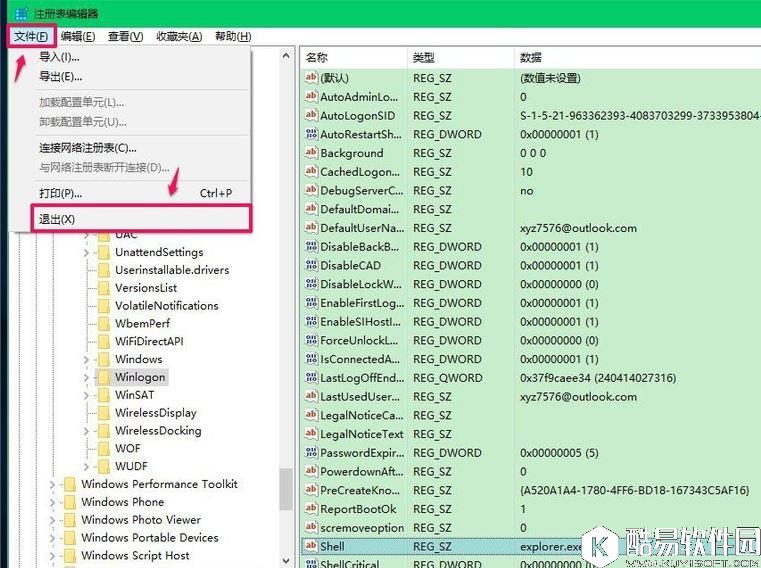Click the tree pane scroll up arrow
761x568 pixels.
286,56
